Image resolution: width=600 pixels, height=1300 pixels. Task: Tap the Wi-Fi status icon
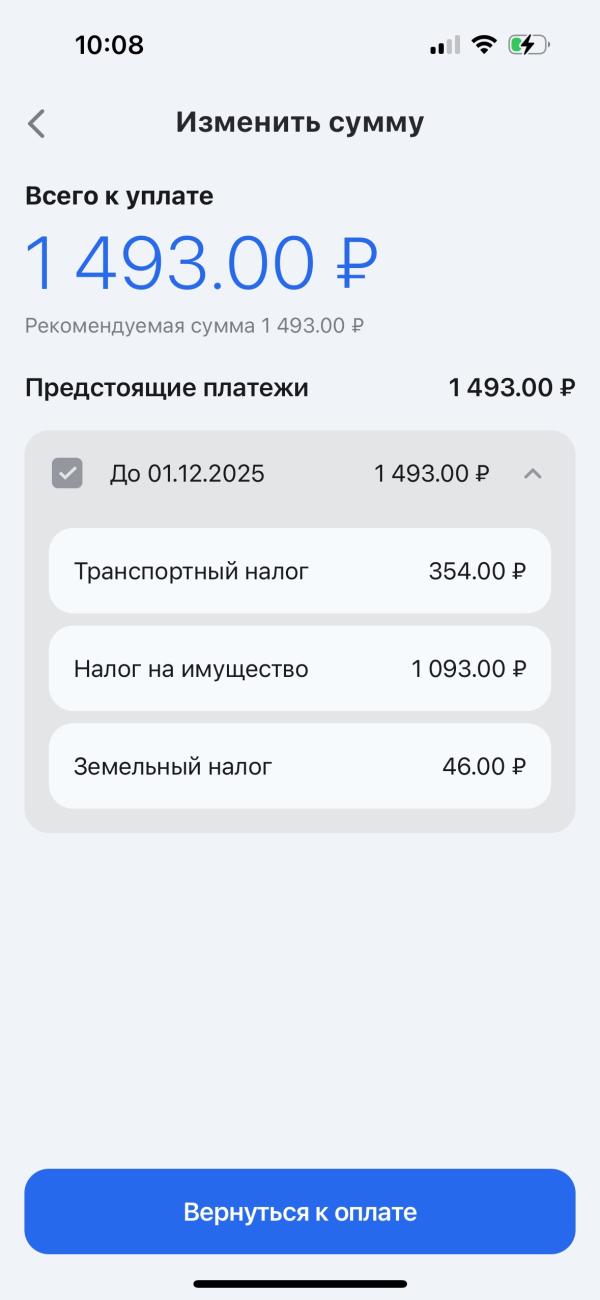[x=485, y=45]
